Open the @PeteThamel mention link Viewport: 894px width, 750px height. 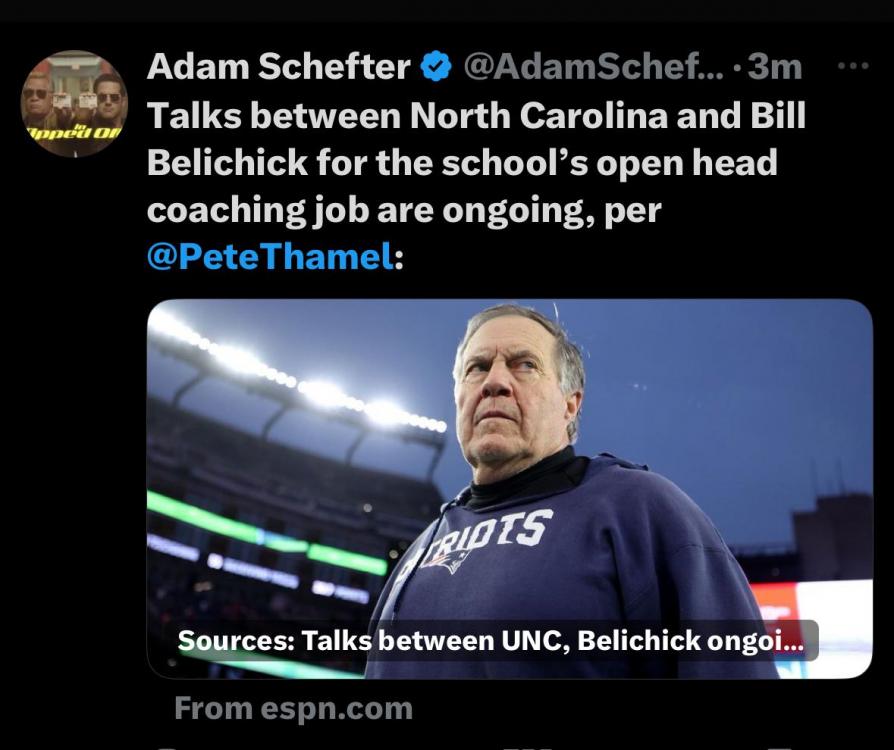[268, 256]
